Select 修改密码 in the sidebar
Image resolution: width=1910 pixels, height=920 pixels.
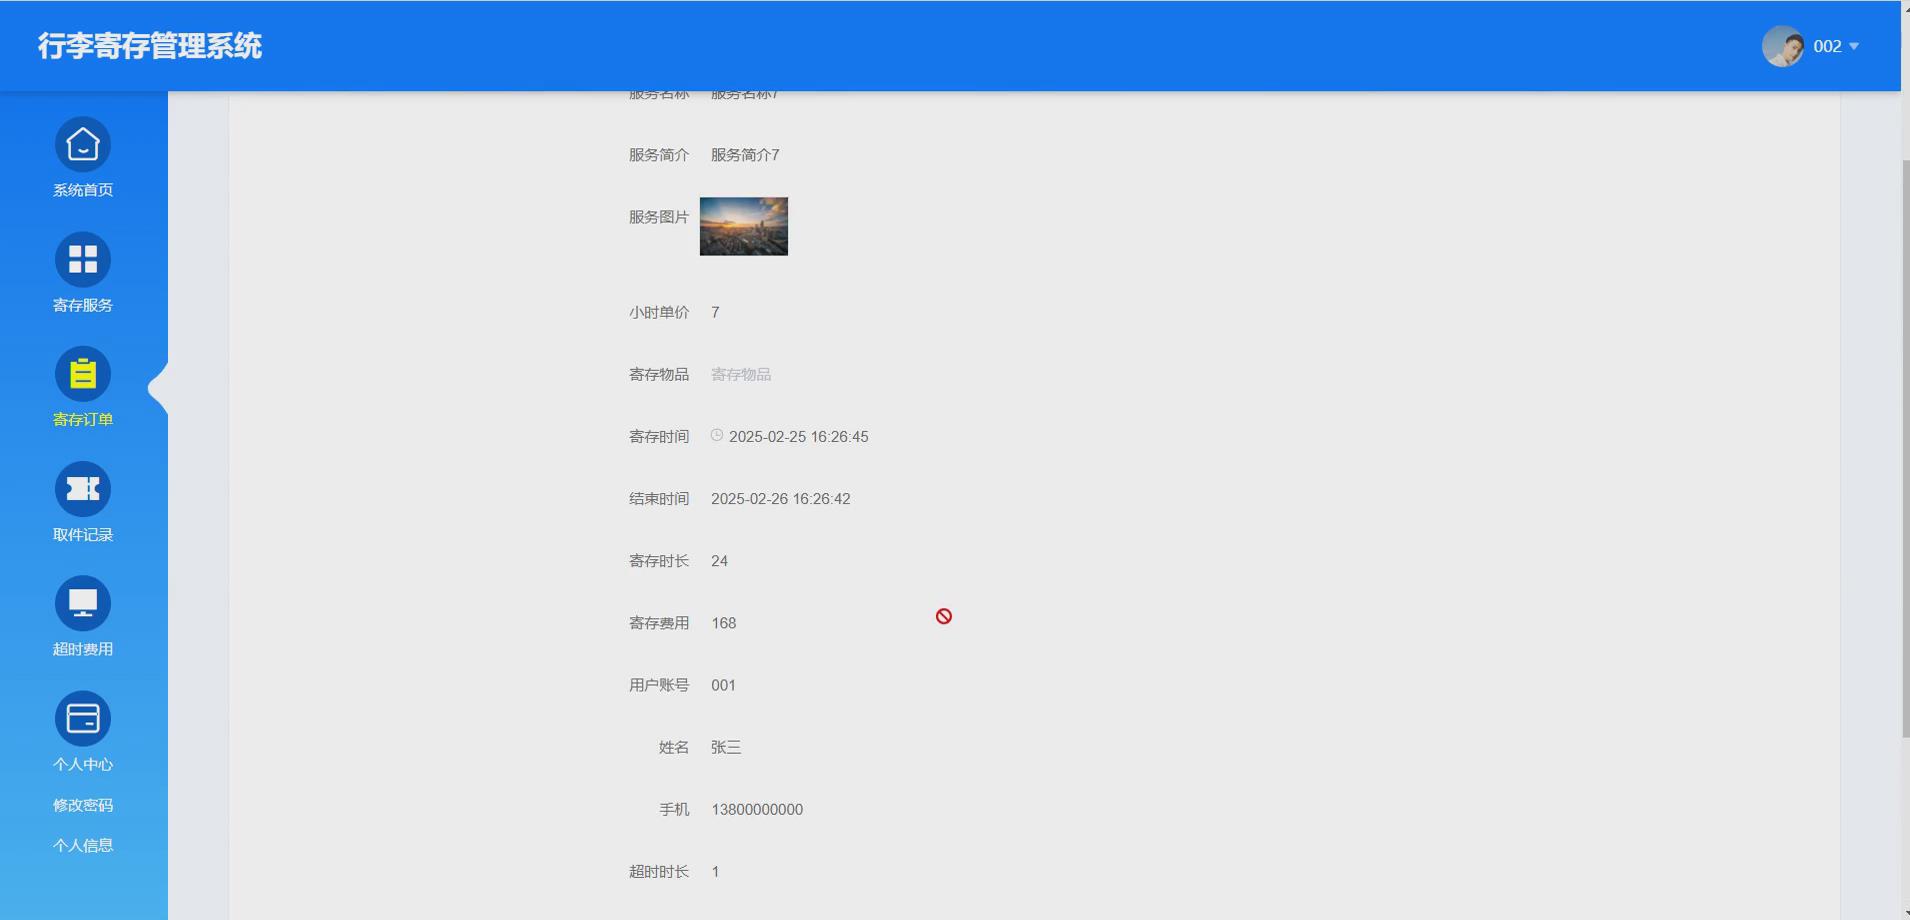click(83, 805)
